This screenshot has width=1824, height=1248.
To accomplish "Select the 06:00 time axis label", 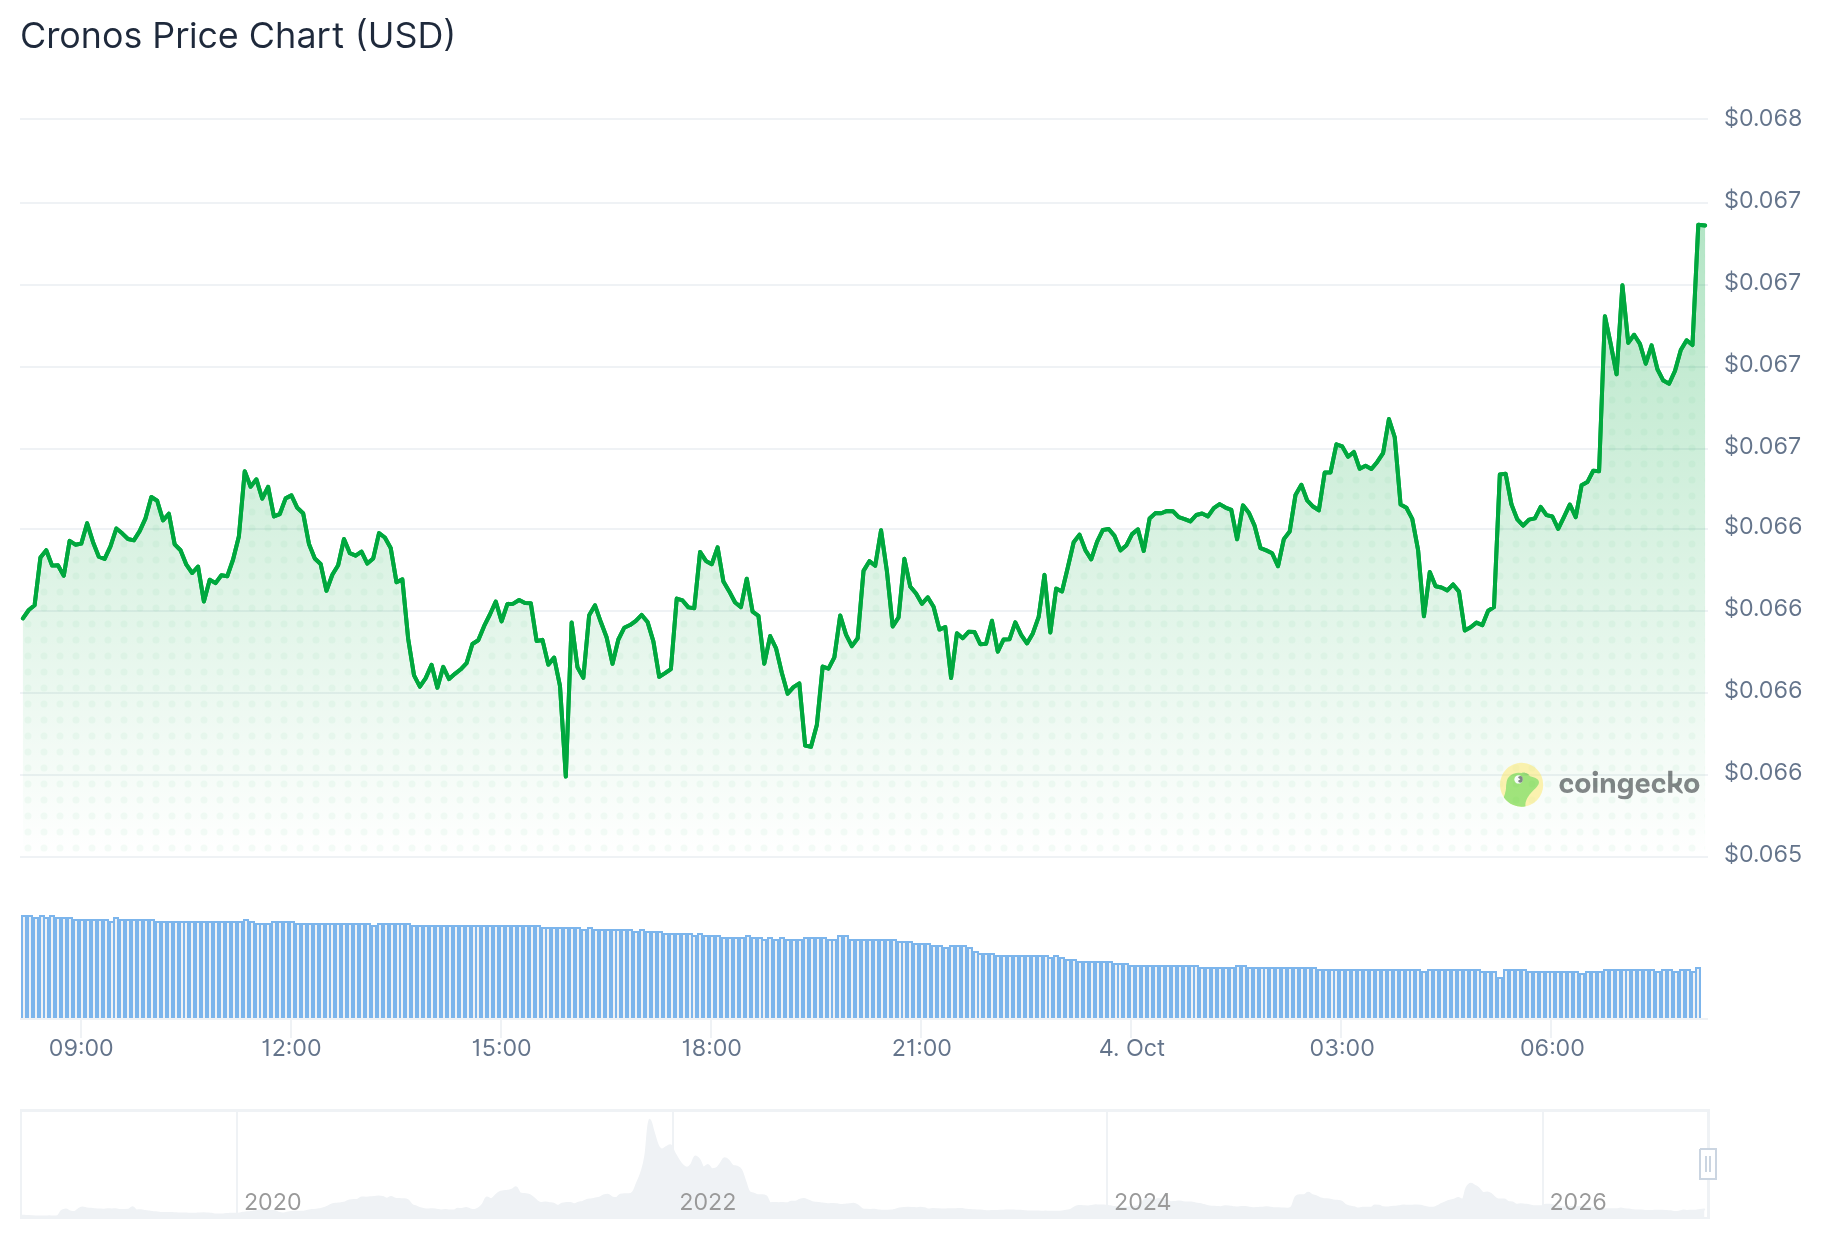I will pos(1552,1048).
